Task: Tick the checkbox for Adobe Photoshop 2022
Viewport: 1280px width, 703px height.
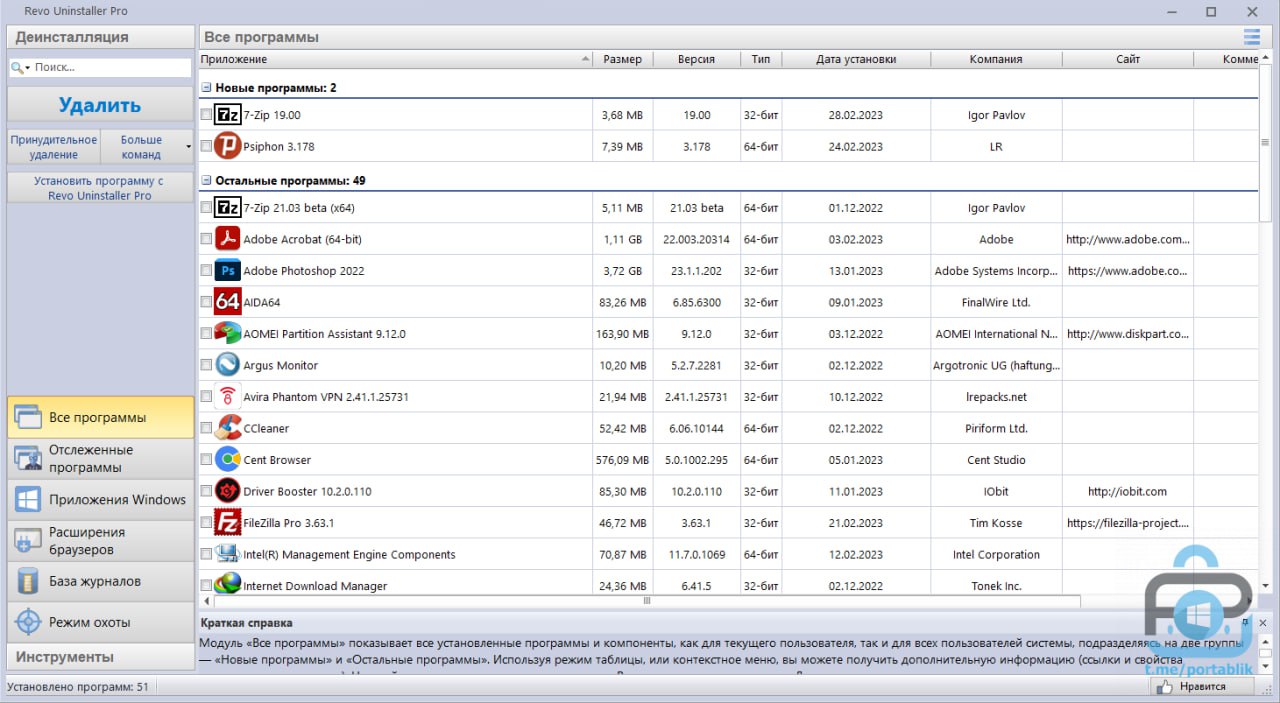Action: click(206, 271)
